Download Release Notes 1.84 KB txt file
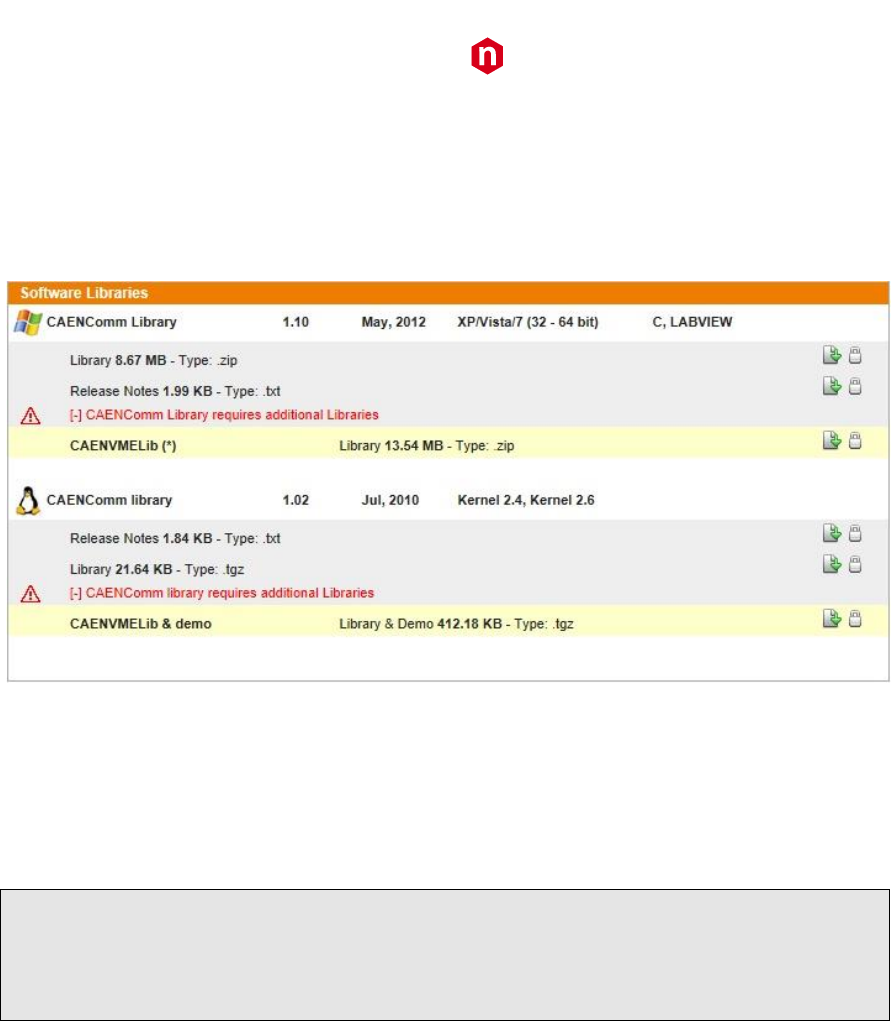This screenshot has width=891, height=1021. click(832, 533)
